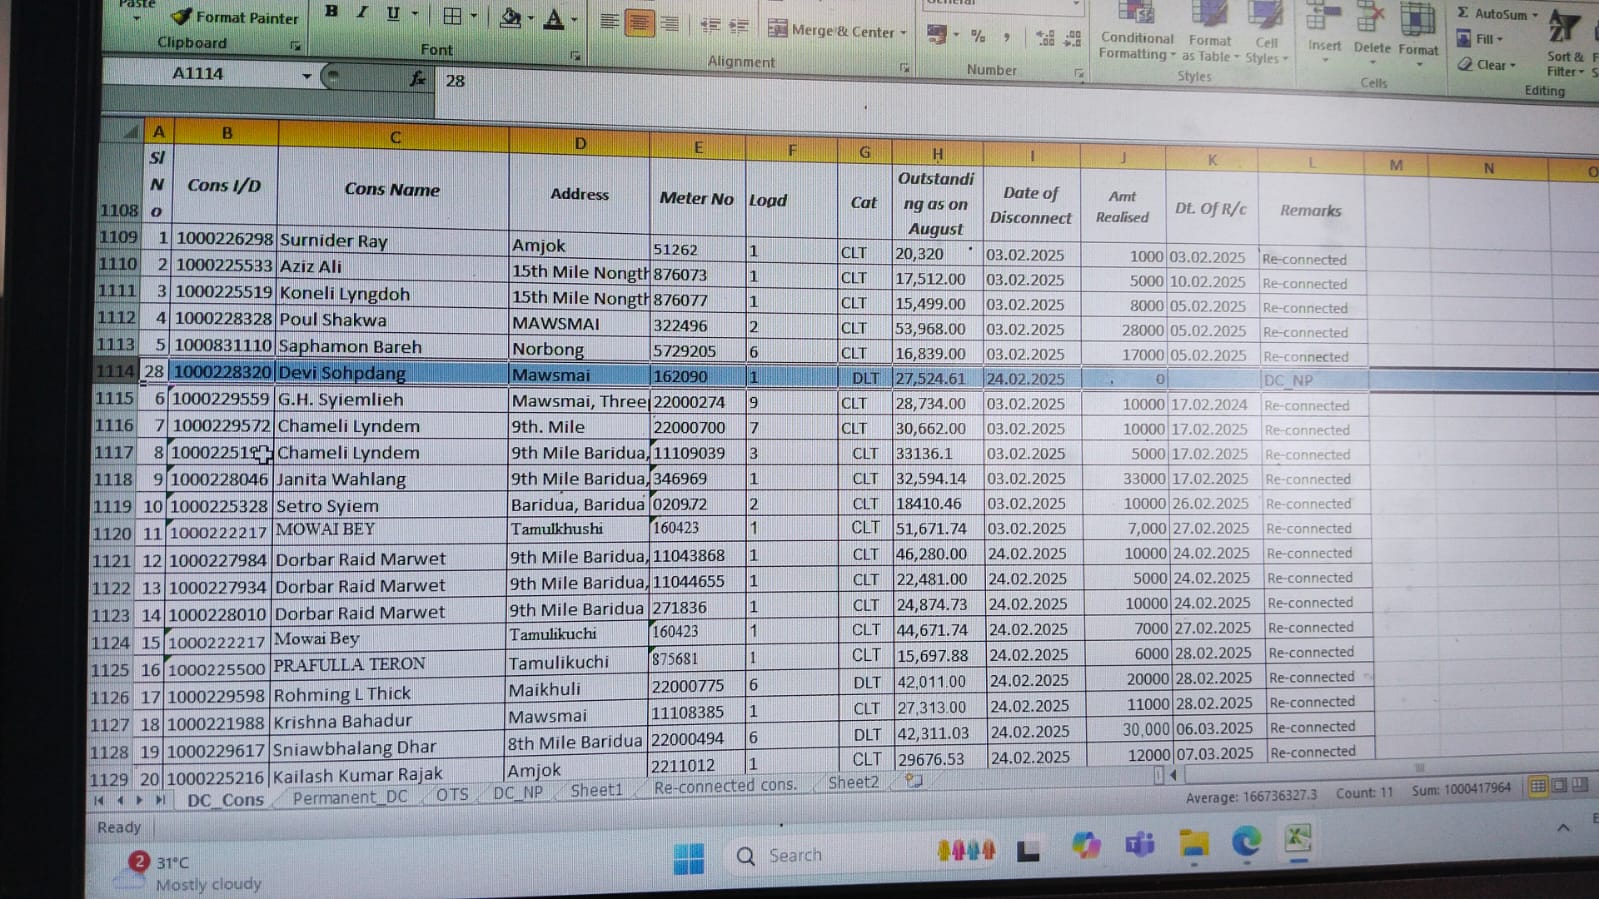This screenshot has width=1599, height=899.
Task: Select column header D
Action: tap(580, 143)
